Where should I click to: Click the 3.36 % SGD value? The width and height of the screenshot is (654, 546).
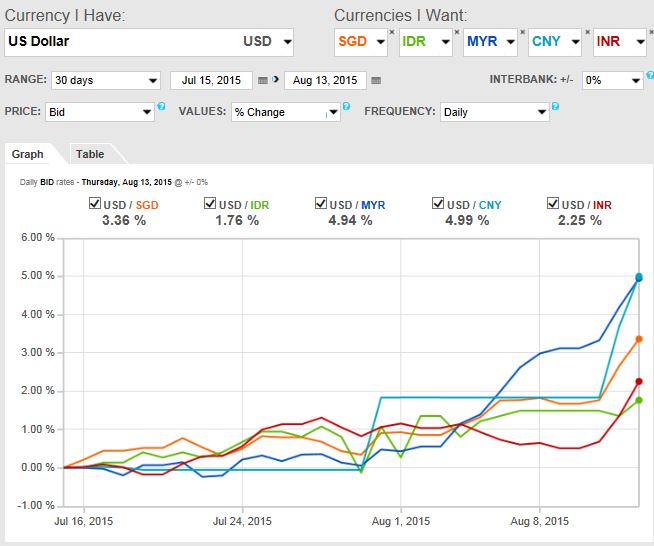click(x=124, y=220)
